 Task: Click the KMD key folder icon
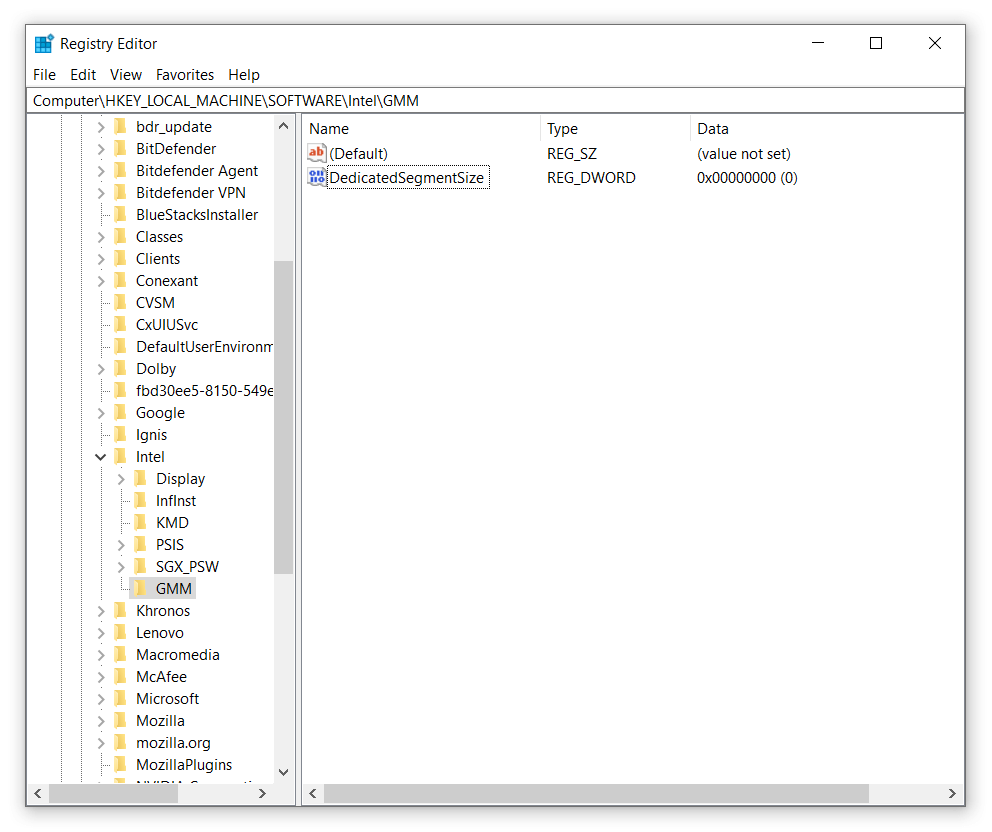[x=140, y=522]
